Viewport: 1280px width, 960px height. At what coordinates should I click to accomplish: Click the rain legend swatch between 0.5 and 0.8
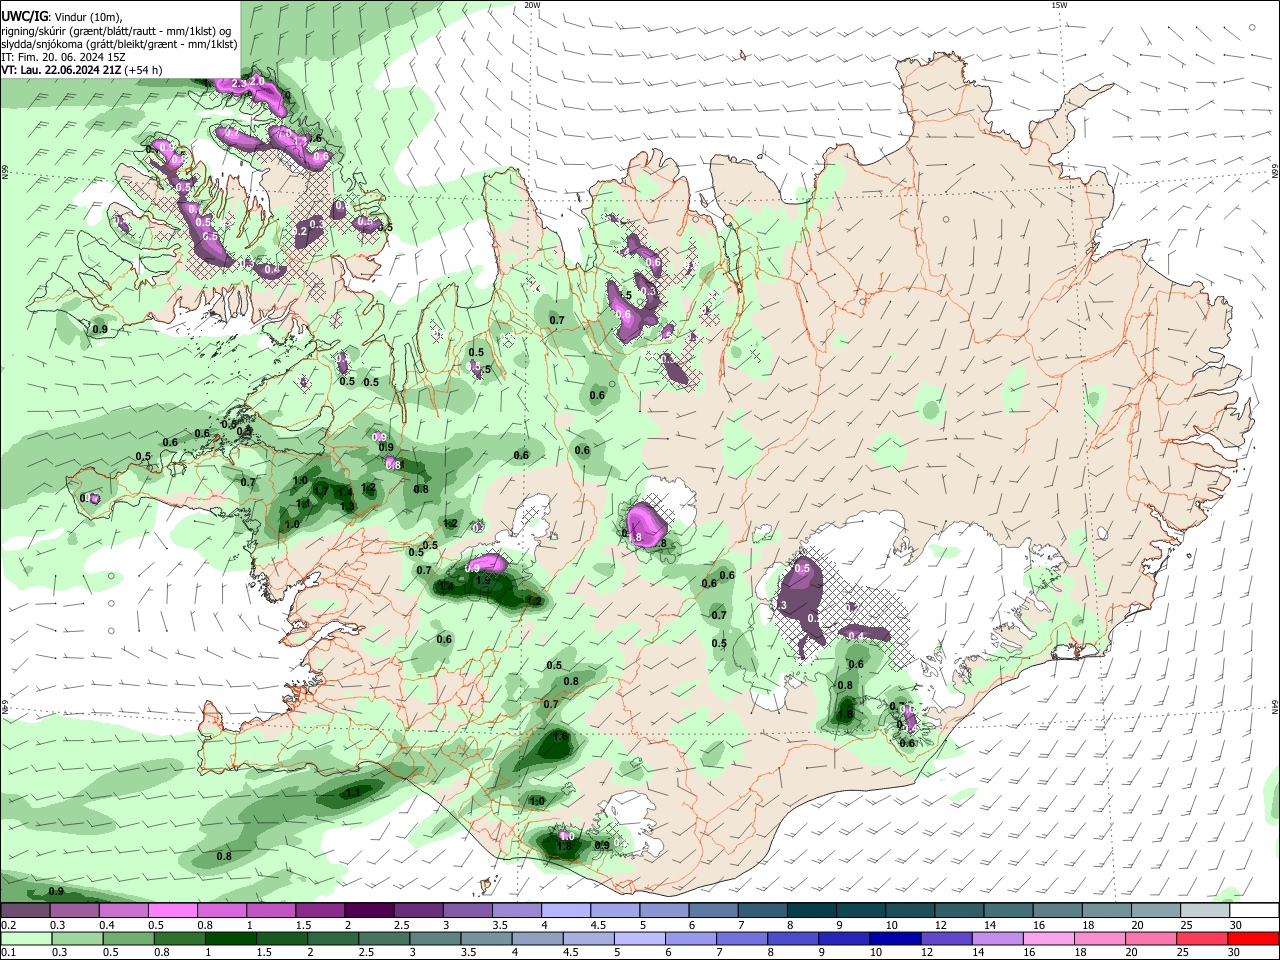pos(128,937)
